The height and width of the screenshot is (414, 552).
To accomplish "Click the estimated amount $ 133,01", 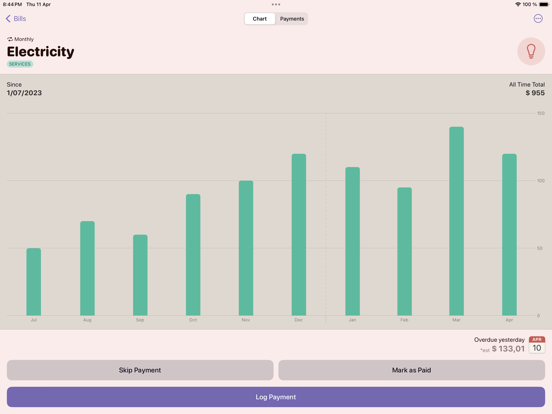I will coord(508,349).
